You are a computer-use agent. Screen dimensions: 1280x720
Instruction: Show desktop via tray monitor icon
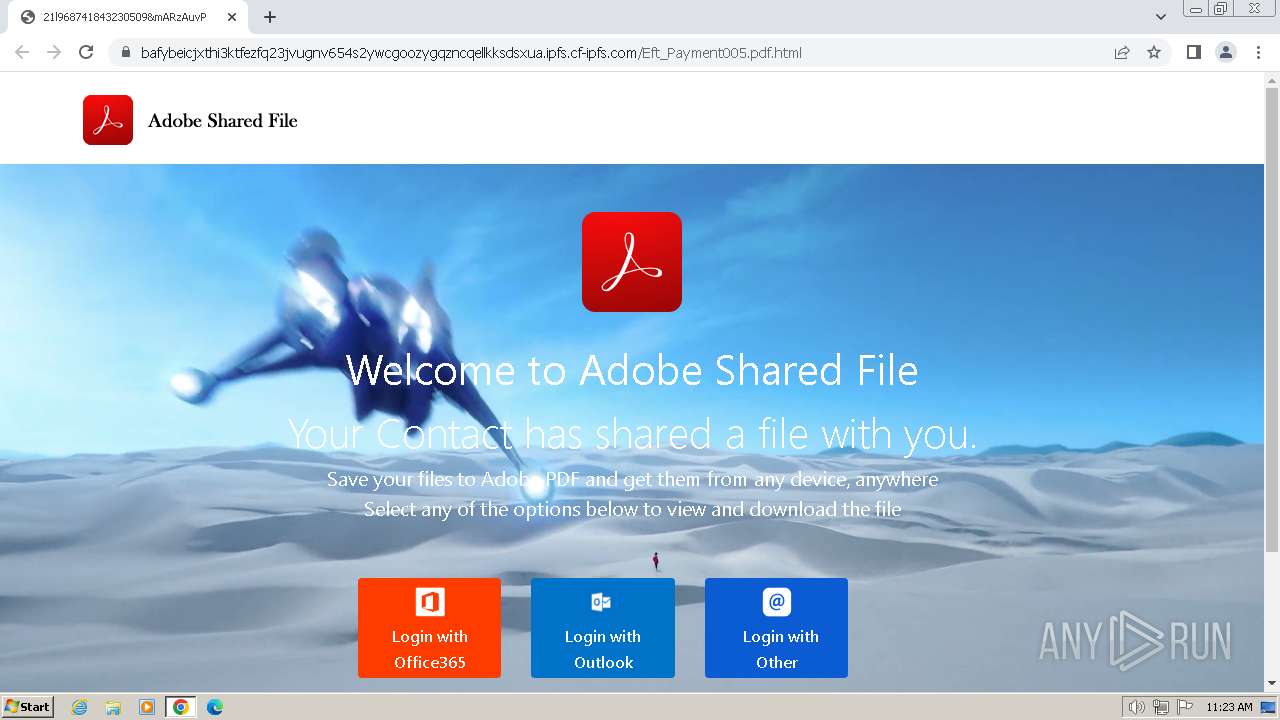coord(1269,707)
